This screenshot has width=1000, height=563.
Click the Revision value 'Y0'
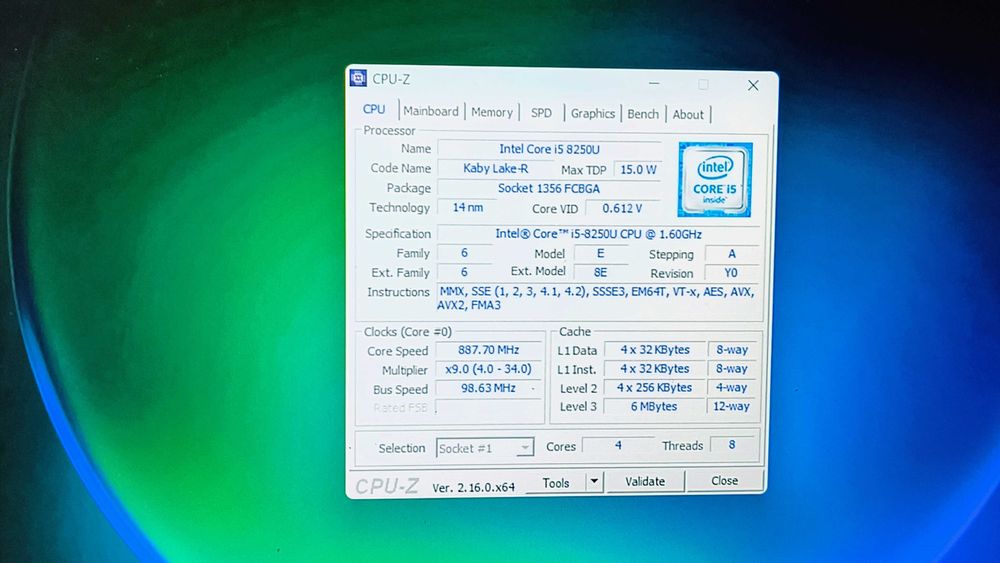pos(731,273)
